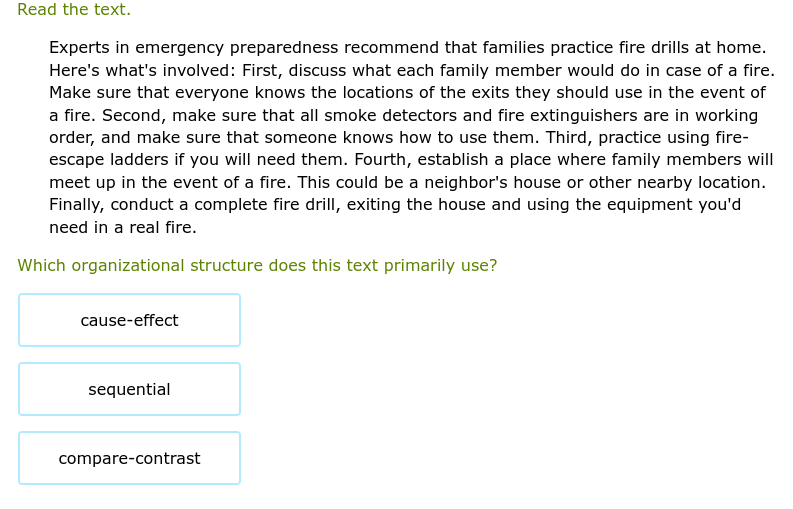The height and width of the screenshot is (509, 793).
Task: Choose the sequential answer option
Action: click(129, 389)
